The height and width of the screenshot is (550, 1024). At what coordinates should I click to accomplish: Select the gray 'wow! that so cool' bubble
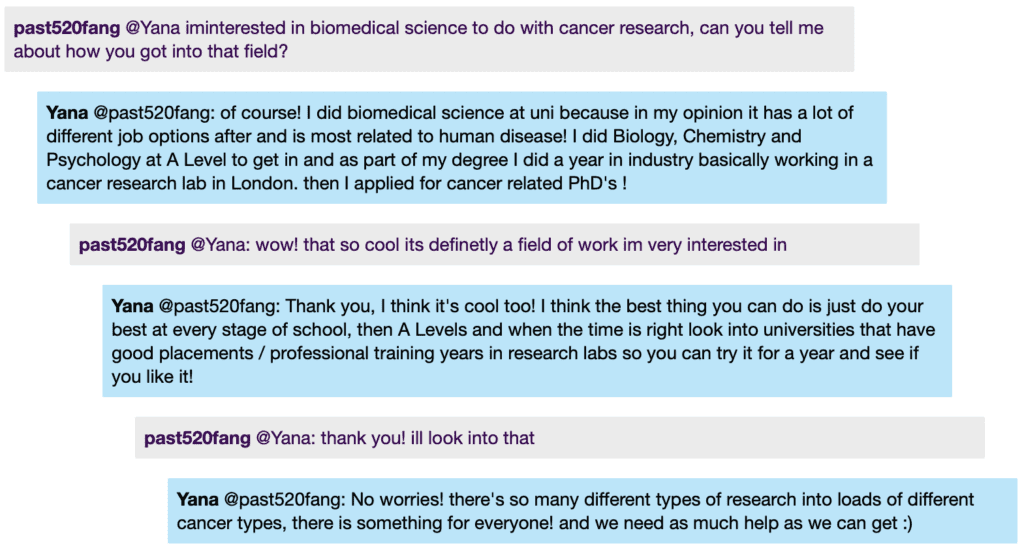(494, 244)
